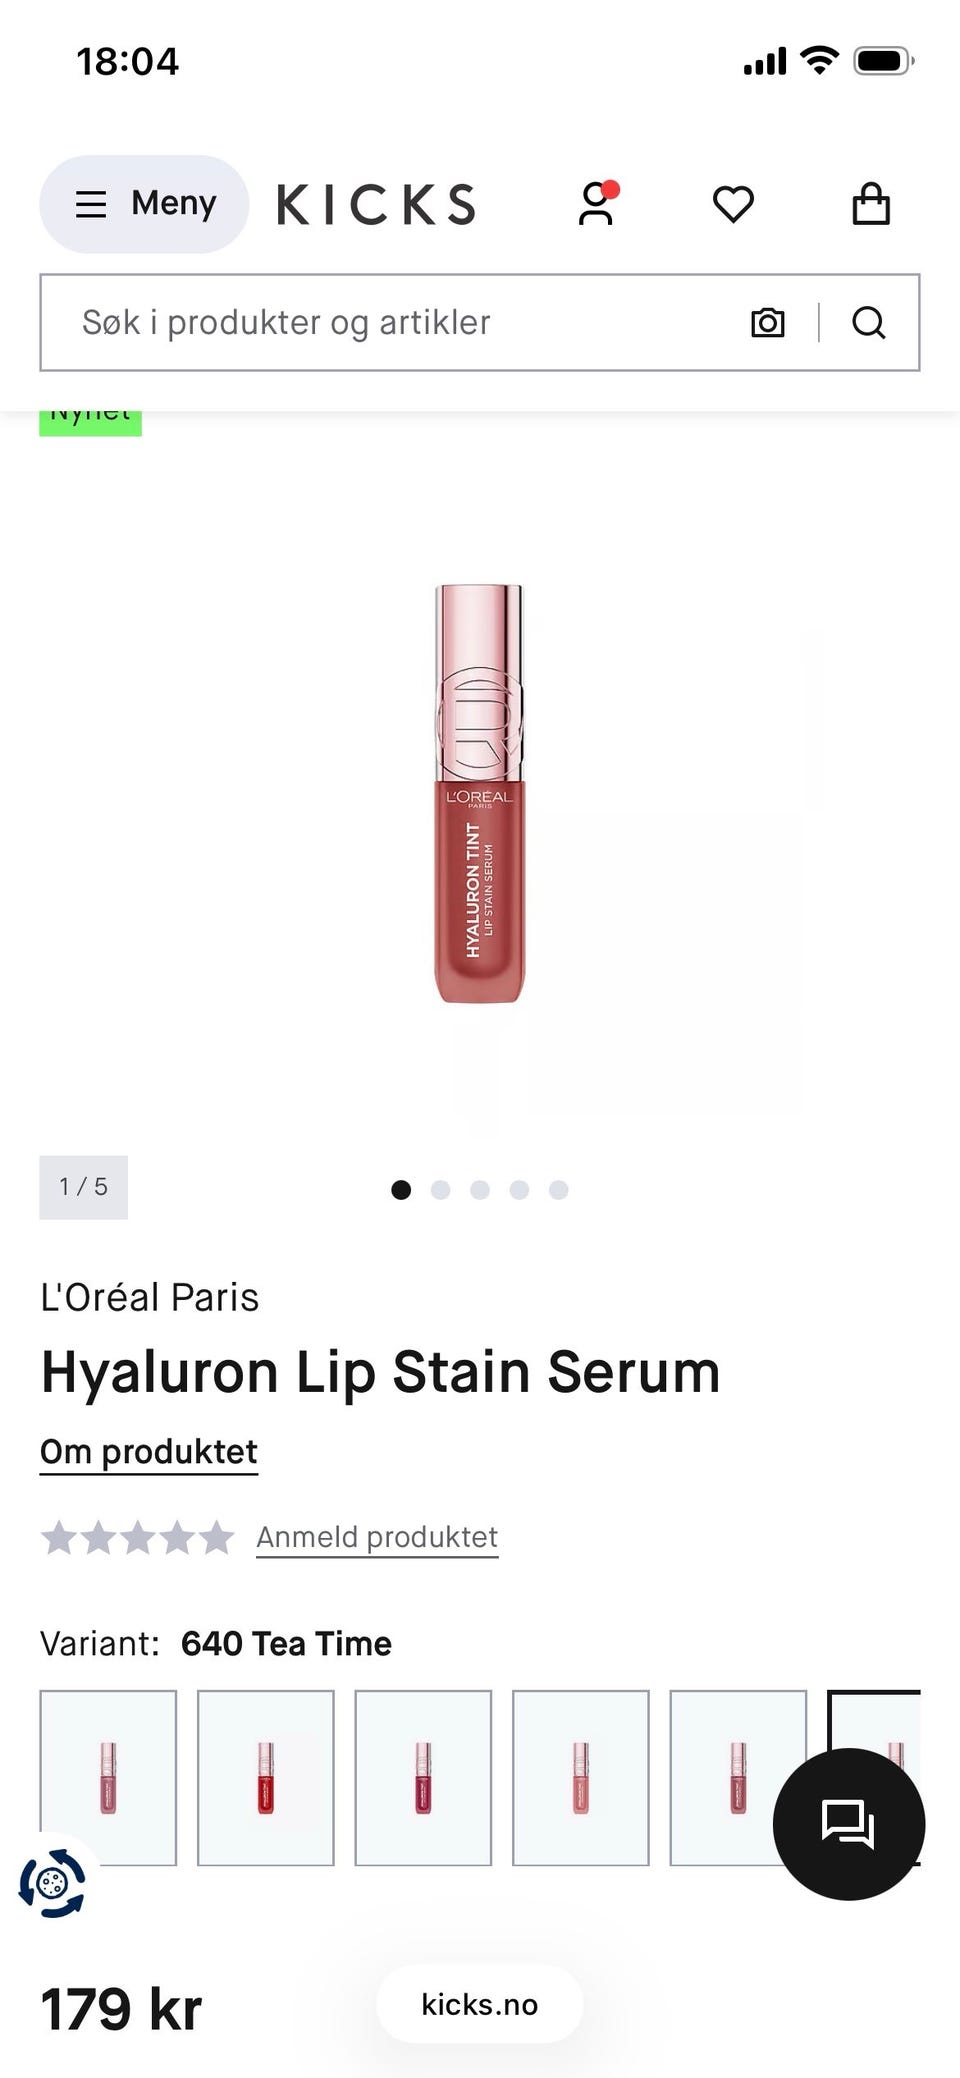
Task: Click the KICKS logo
Action: (376, 205)
